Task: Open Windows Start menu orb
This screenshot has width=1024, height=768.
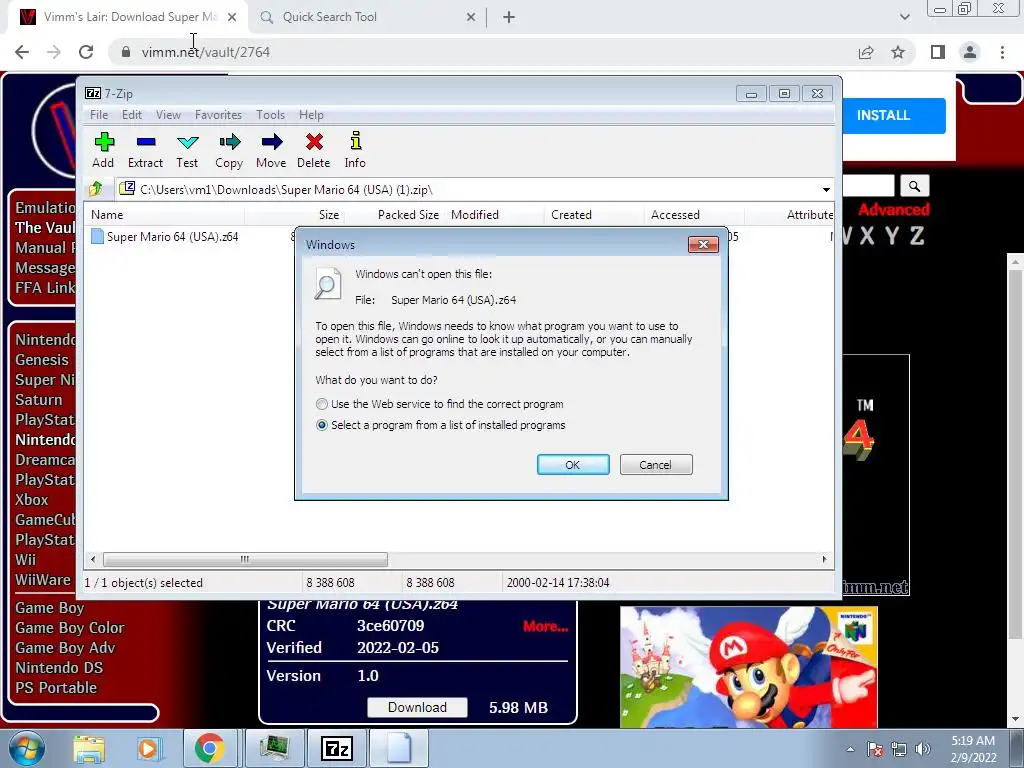Action: [26, 748]
